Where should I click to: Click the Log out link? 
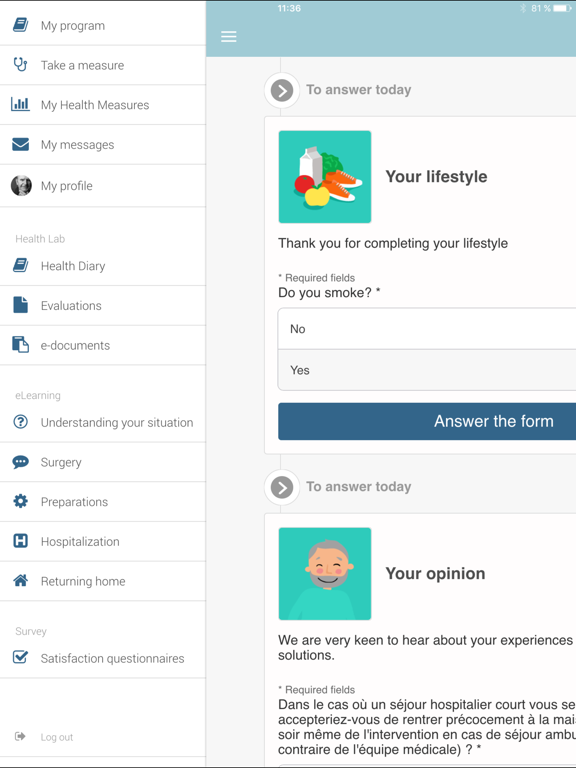[x=56, y=737]
